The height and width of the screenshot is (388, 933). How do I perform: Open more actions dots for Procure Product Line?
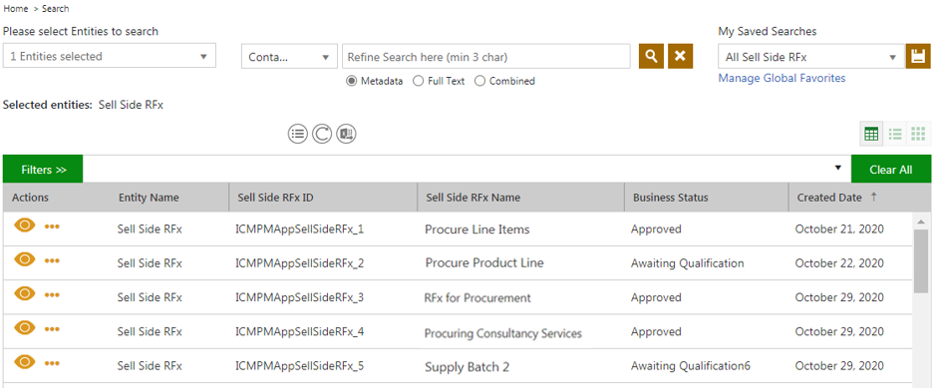52,261
